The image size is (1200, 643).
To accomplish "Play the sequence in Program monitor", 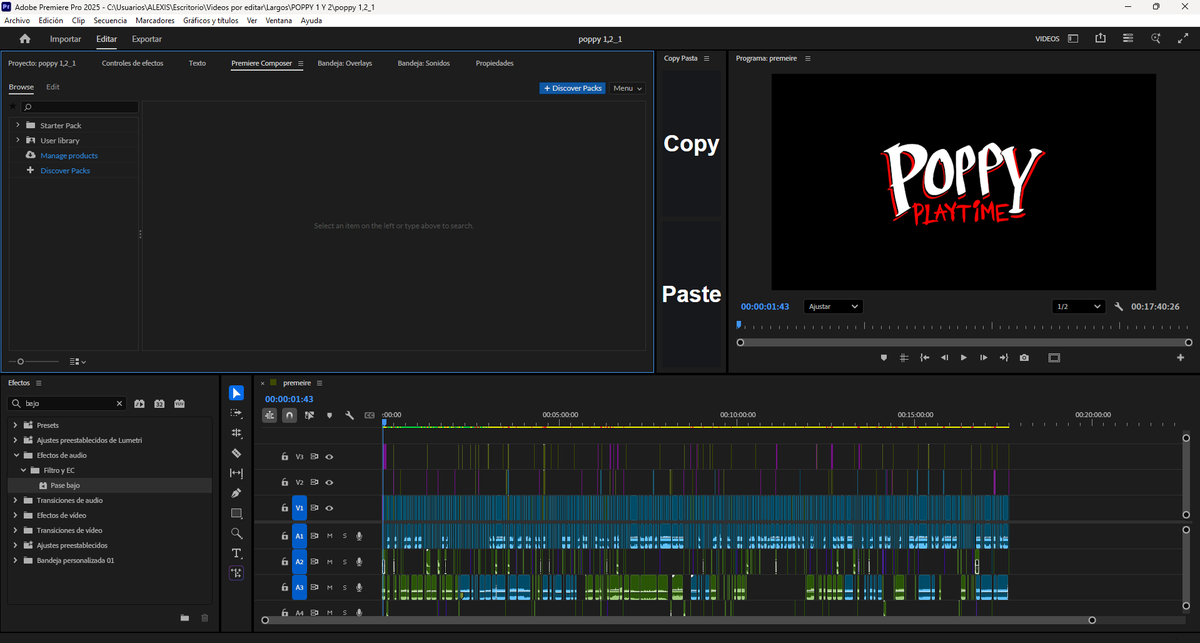I will click(964, 357).
